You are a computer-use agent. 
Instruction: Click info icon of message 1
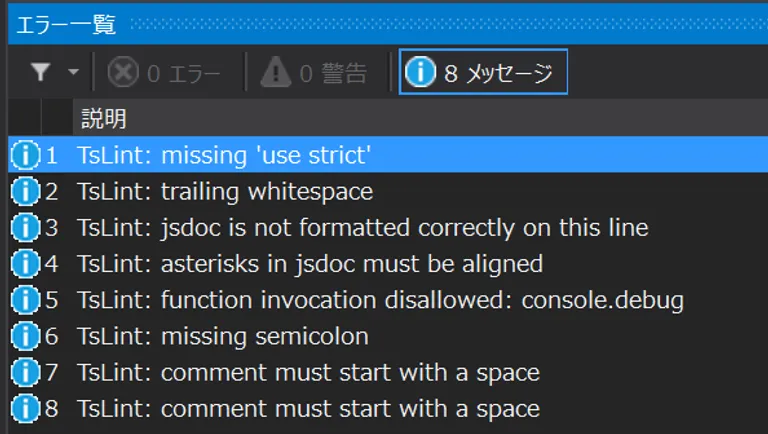coord(24,155)
